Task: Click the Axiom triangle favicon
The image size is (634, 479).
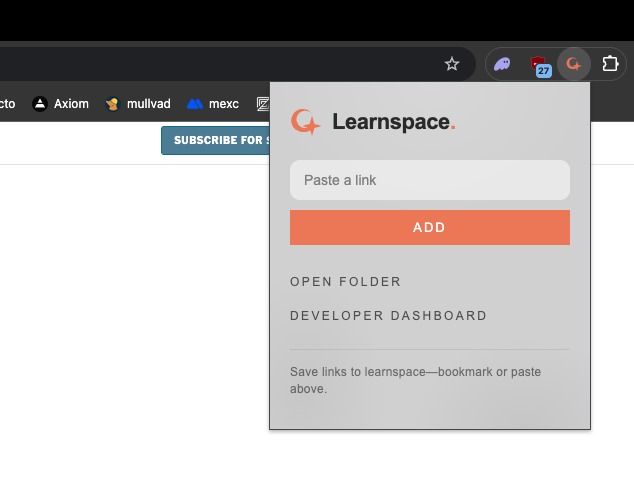Action: point(40,104)
